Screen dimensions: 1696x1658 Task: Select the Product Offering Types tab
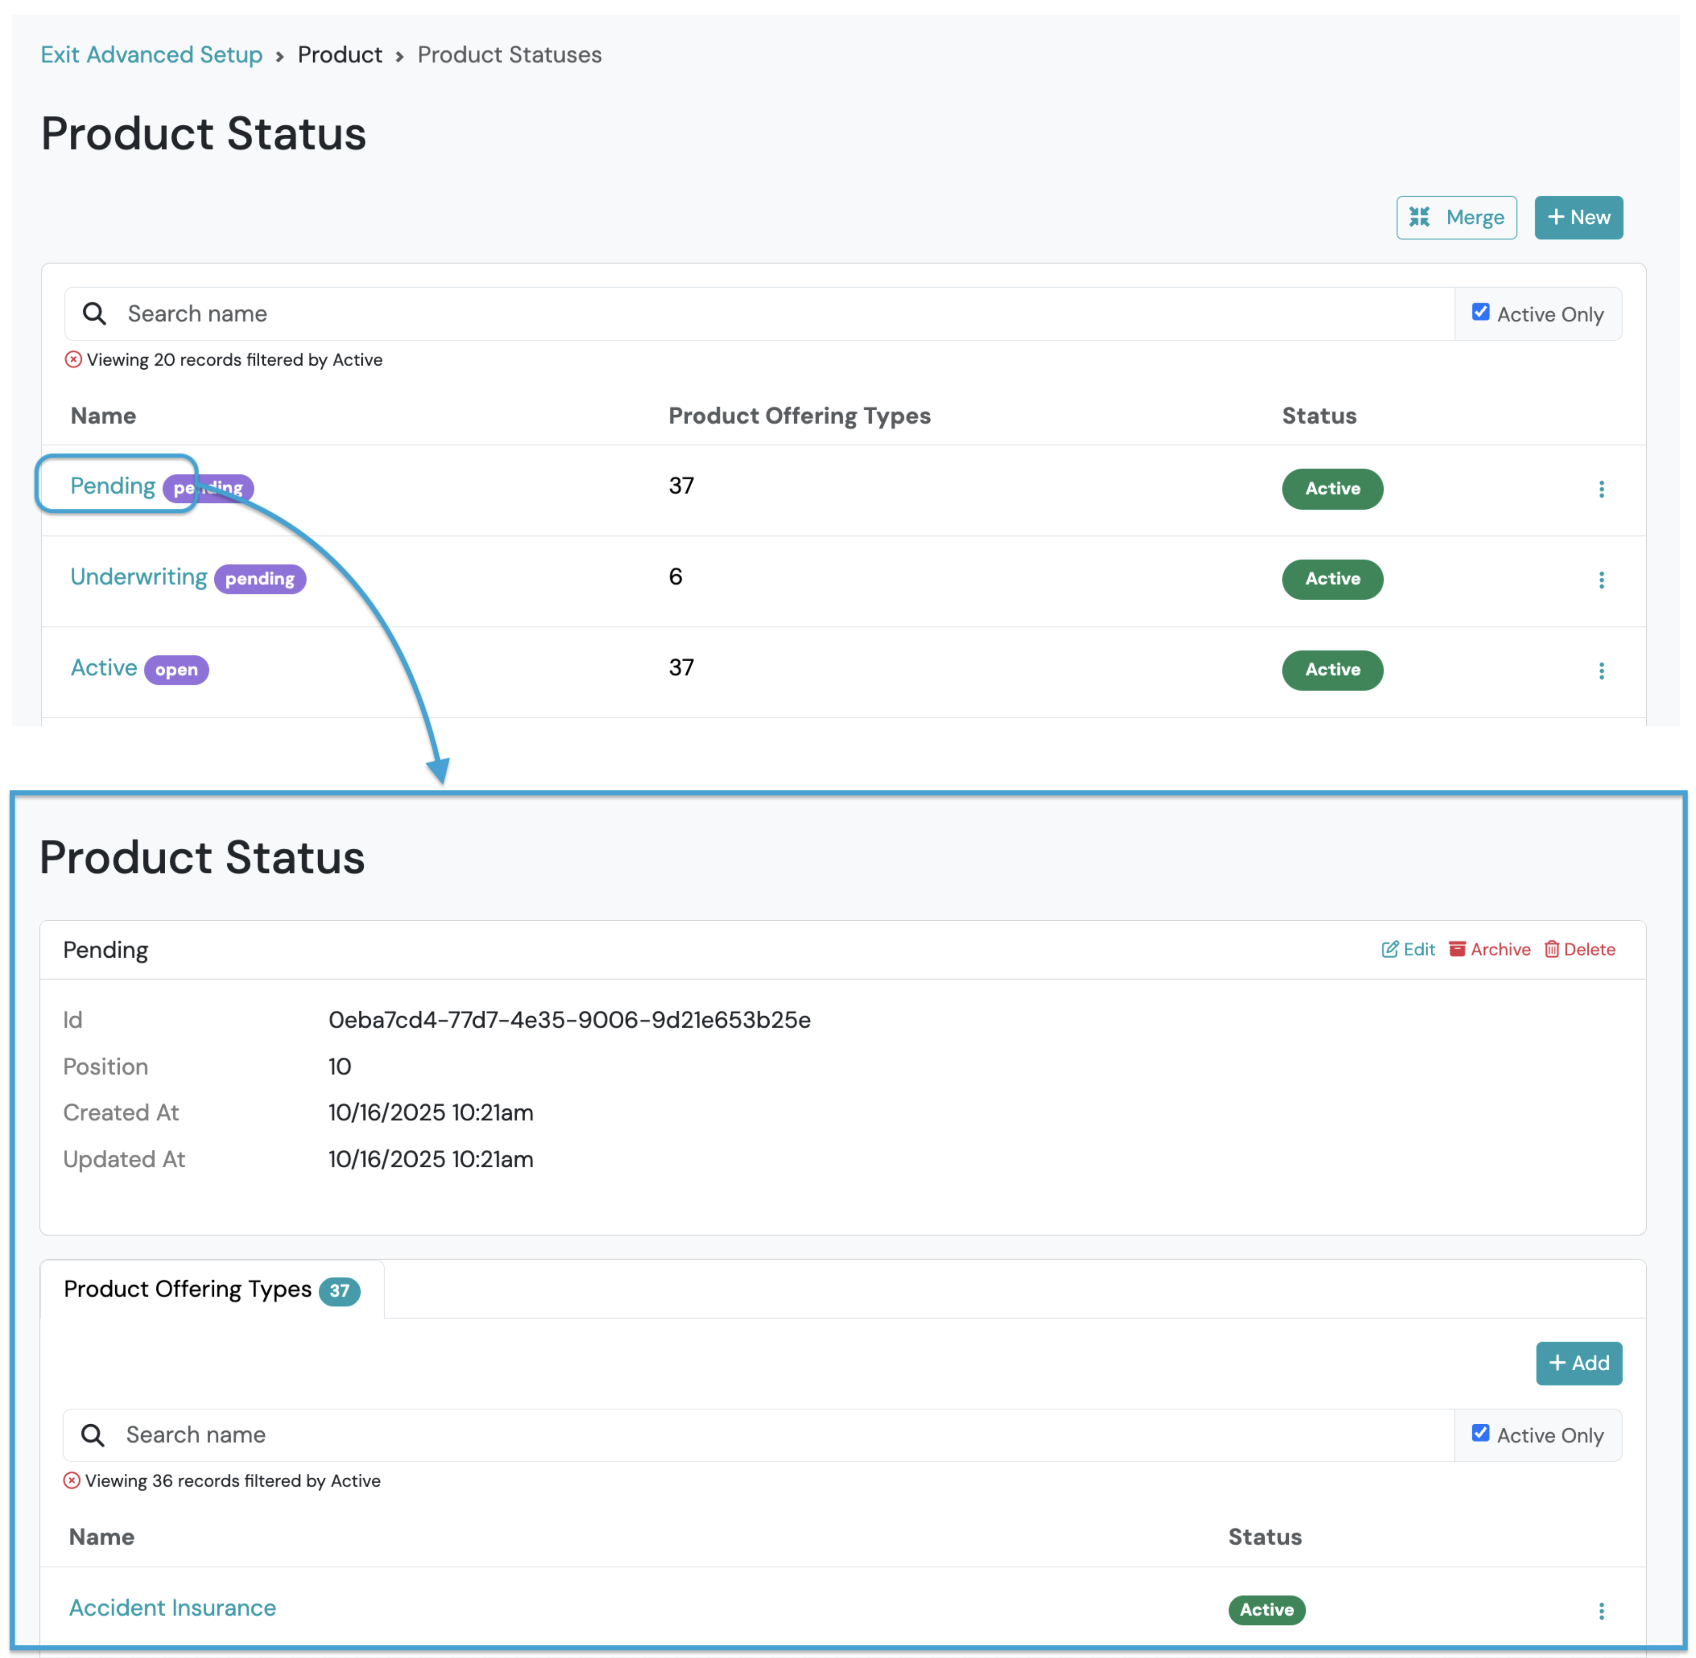coord(212,1289)
